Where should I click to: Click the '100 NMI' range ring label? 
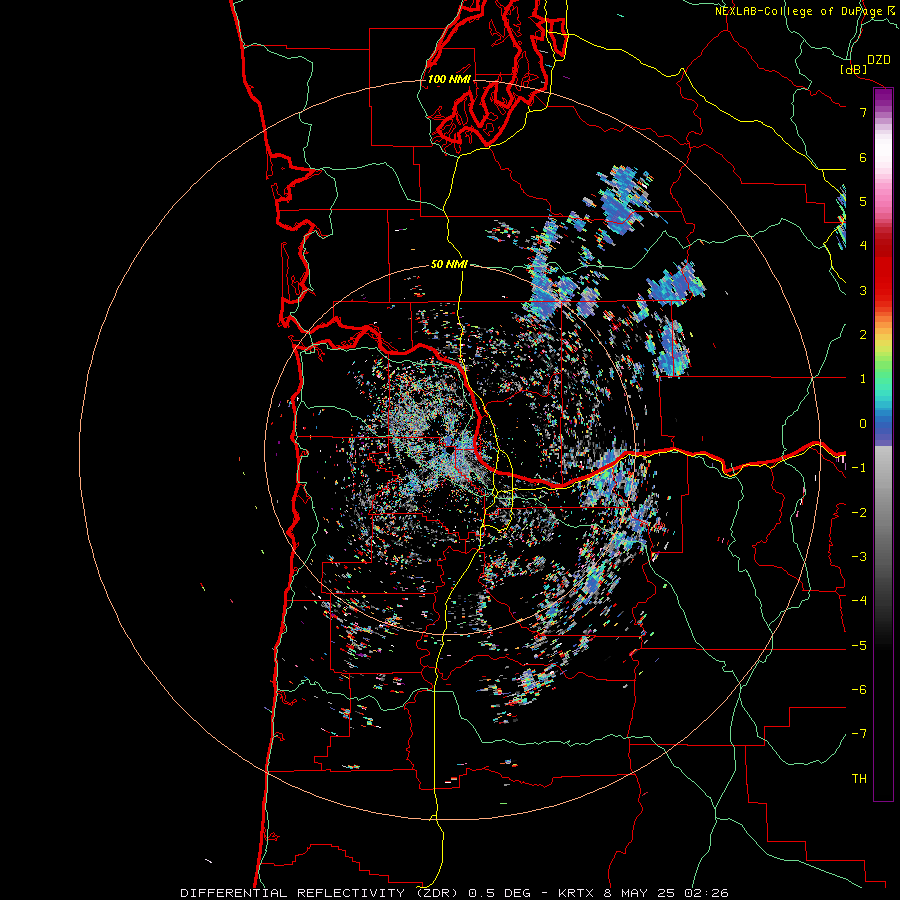(449, 79)
